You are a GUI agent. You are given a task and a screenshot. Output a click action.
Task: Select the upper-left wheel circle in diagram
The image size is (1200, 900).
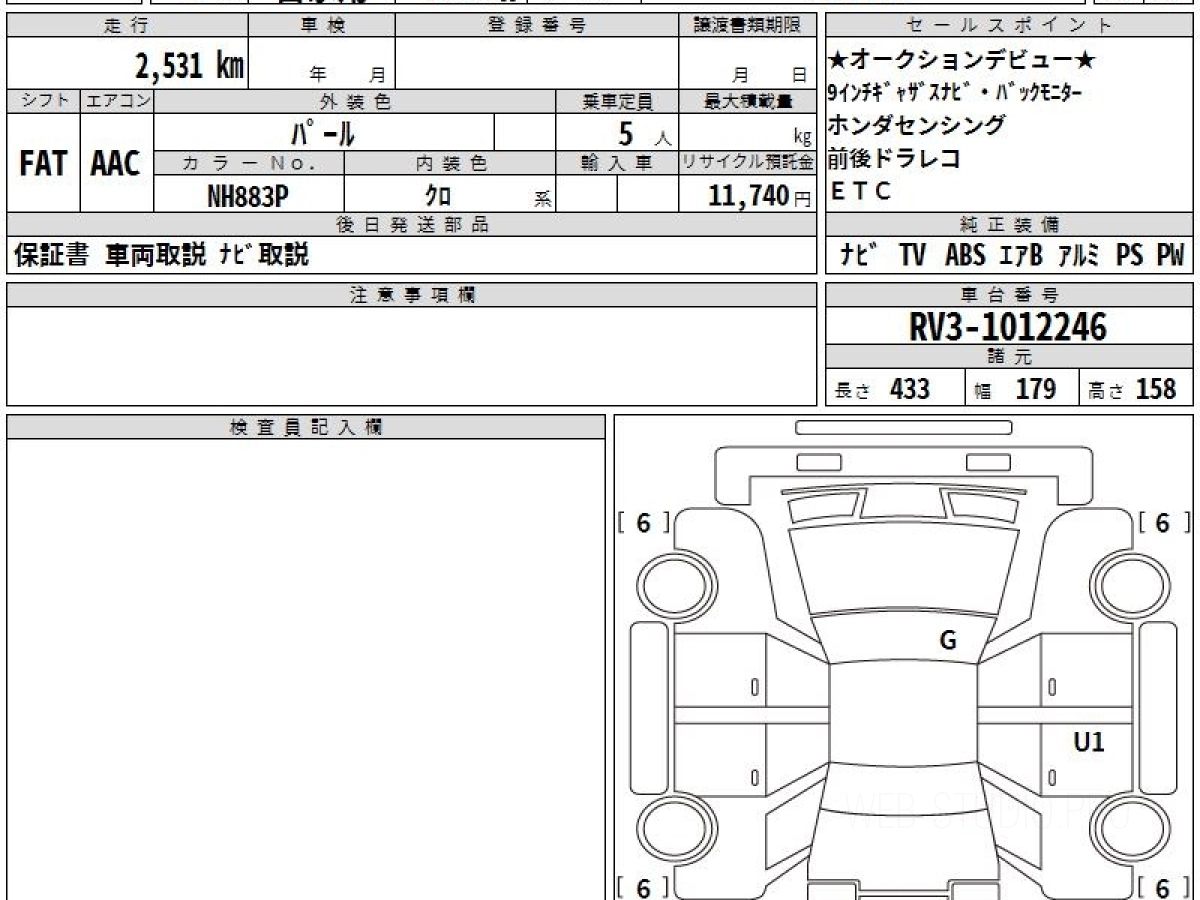point(675,585)
